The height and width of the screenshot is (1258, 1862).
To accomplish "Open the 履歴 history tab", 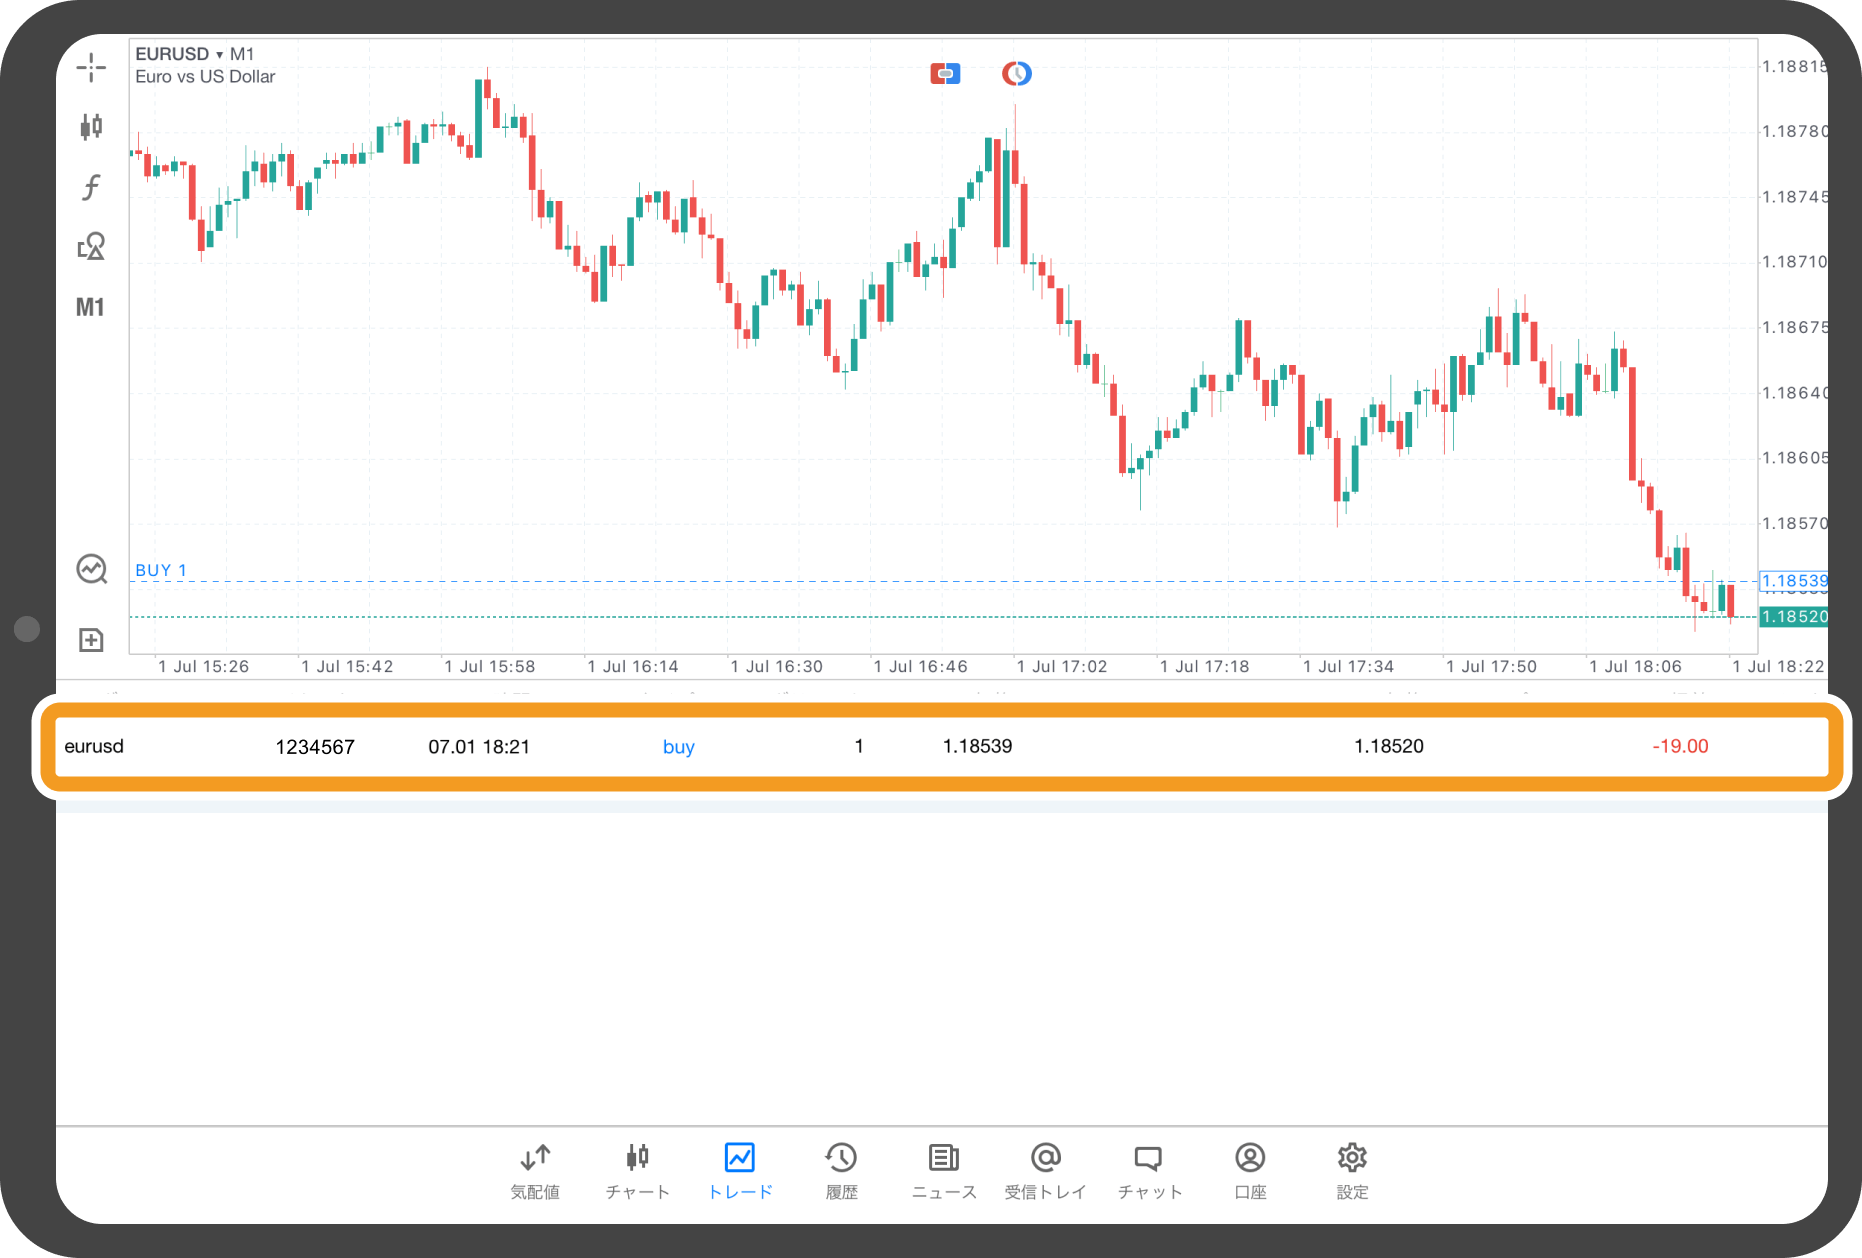I will 841,1170.
